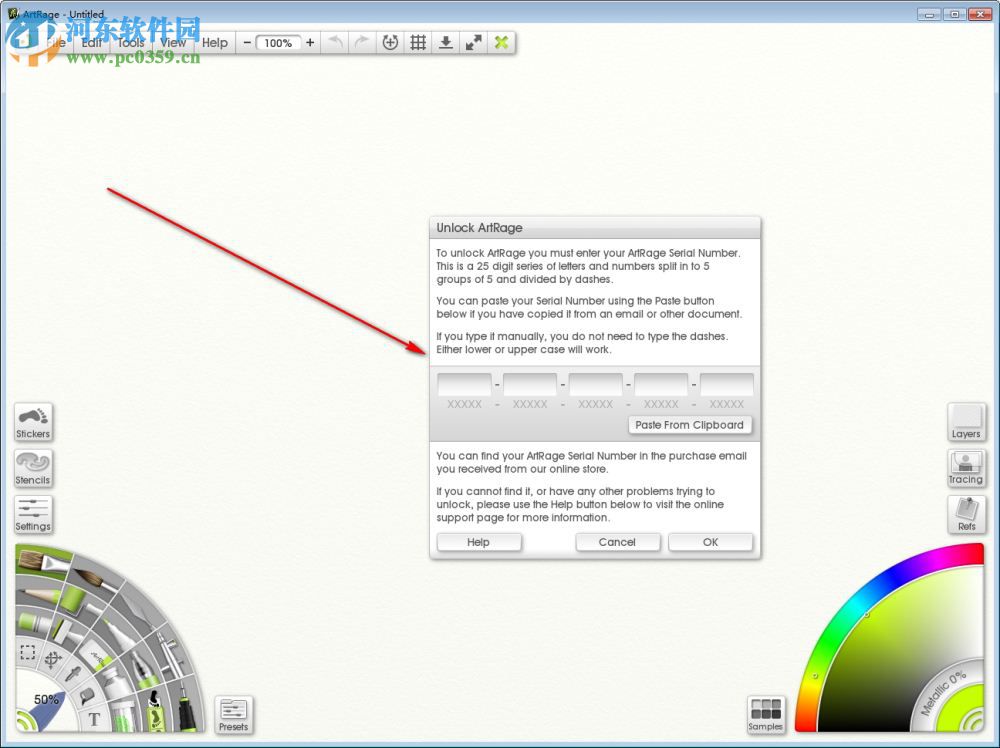Viewport: 1000px width, 748px height.
Task: Select the Text tool in picker
Action: 95,718
